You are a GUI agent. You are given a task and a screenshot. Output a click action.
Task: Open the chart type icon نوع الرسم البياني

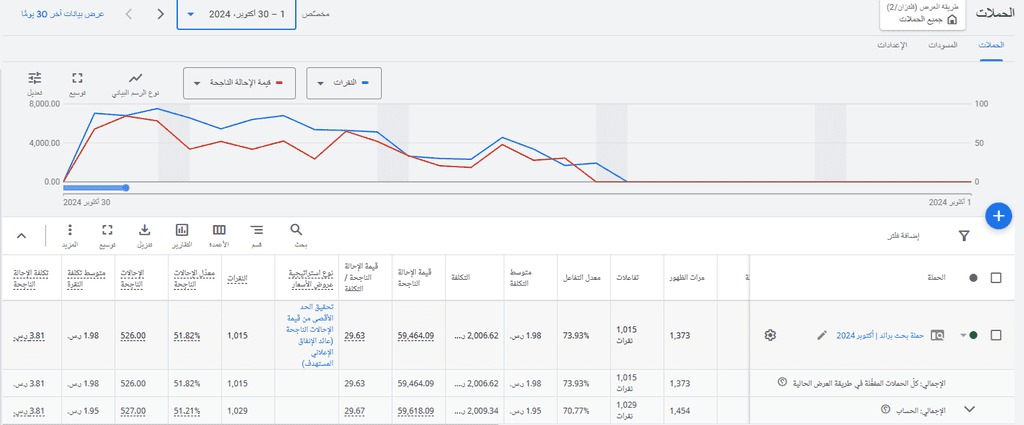(x=135, y=78)
